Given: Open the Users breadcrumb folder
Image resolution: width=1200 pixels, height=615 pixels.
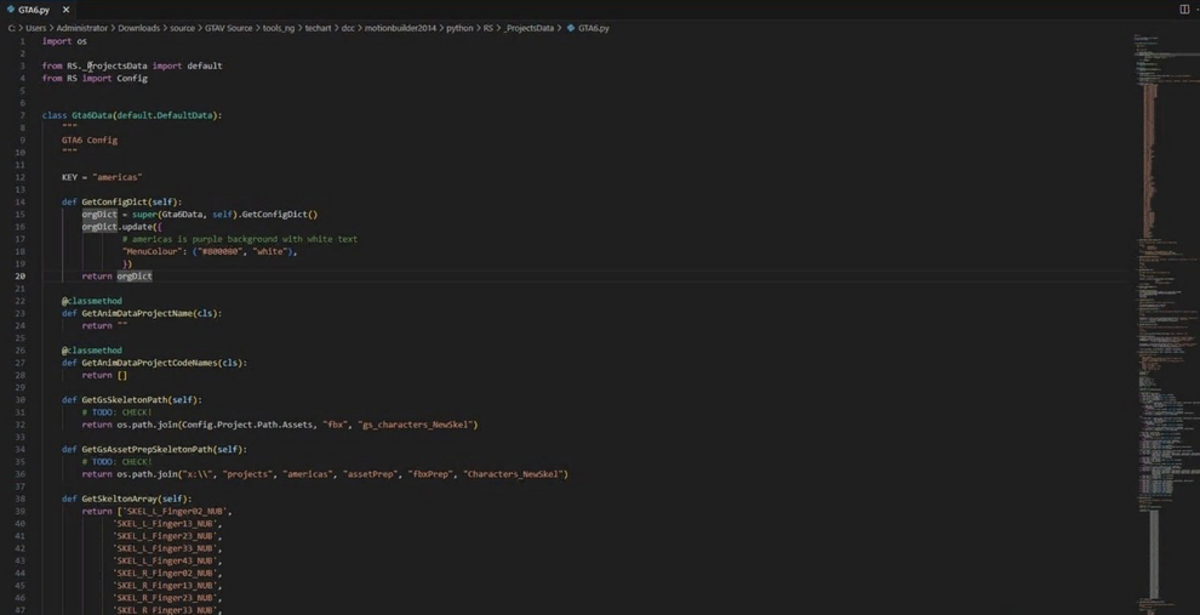Looking at the screenshot, I should pos(36,28).
